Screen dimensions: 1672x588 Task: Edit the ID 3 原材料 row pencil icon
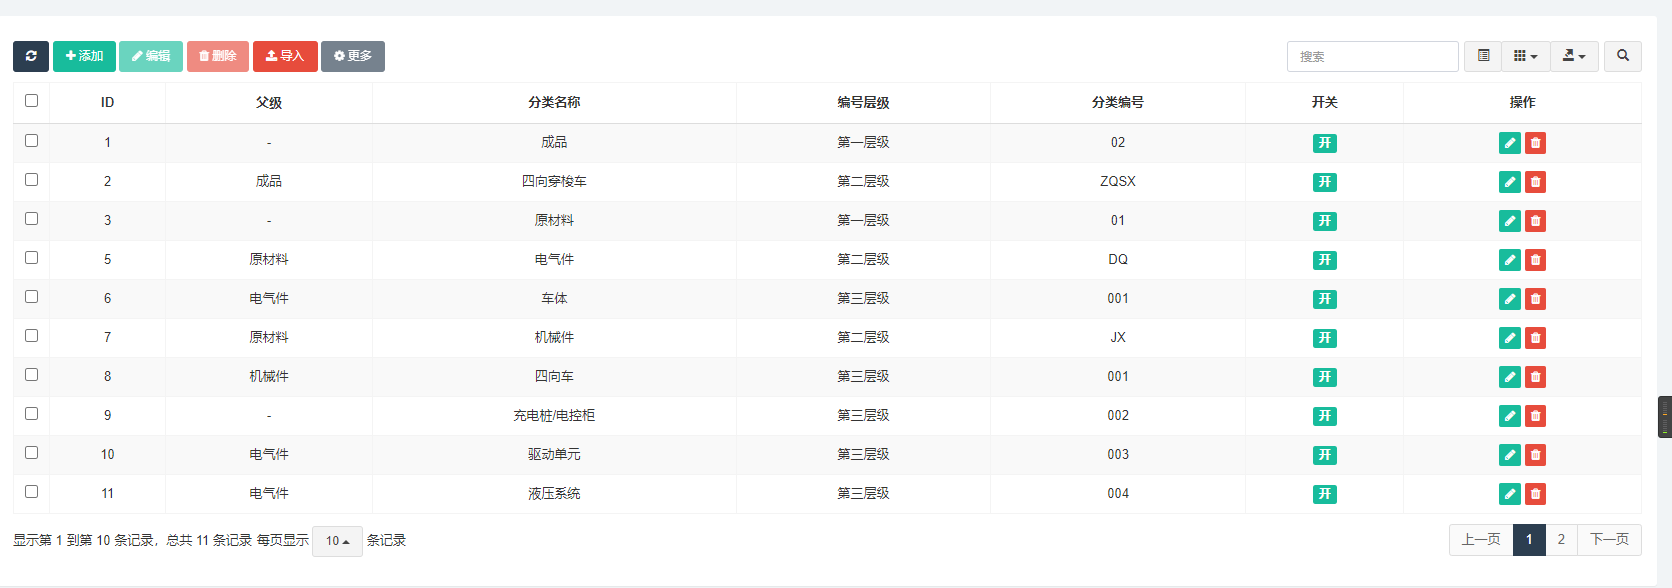[1510, 221]
